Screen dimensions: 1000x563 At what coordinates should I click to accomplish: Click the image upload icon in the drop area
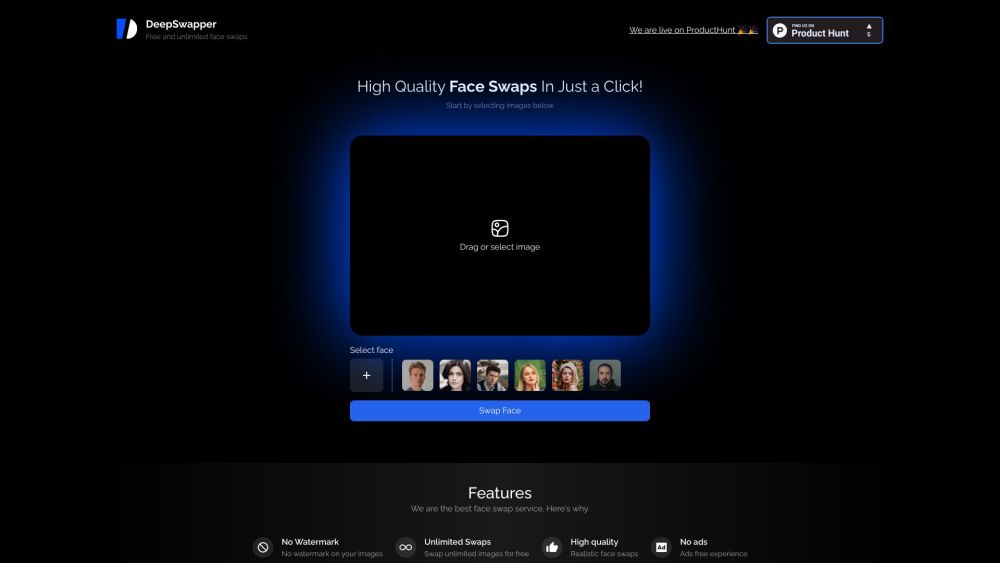[500, 228]
